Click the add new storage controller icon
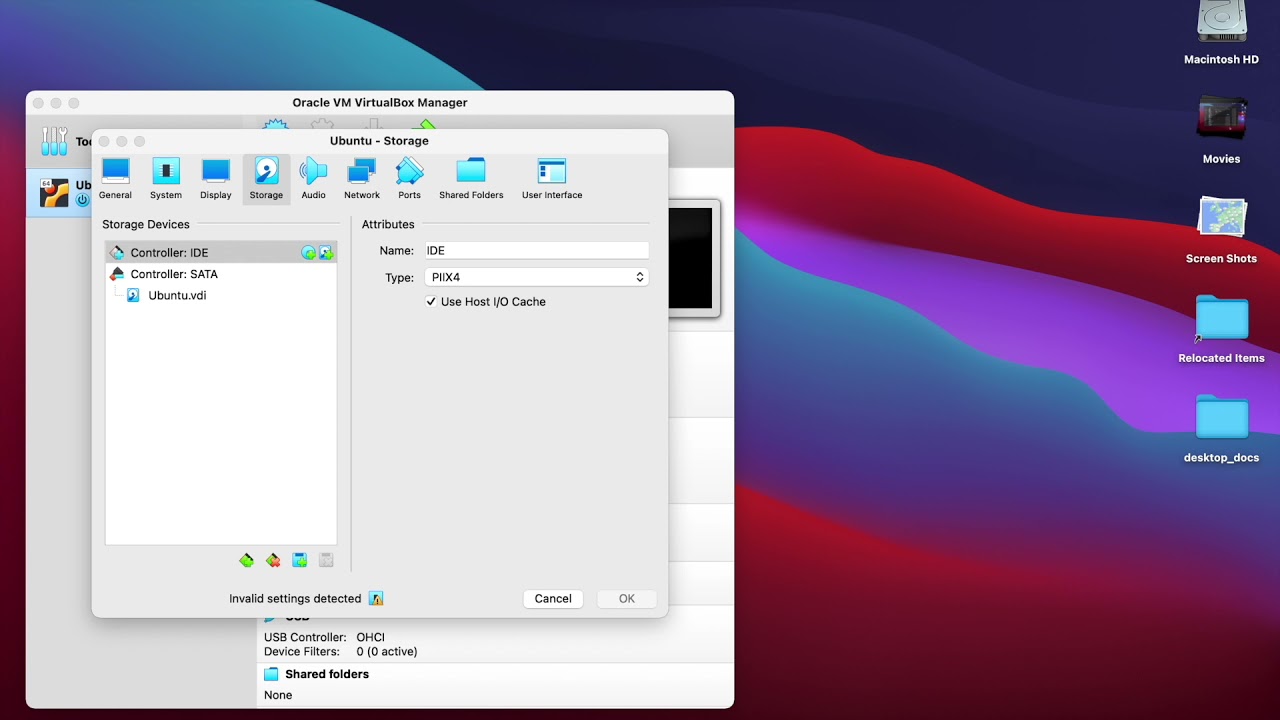Viewport: 1280px width, 720px height. coord(246,561)
